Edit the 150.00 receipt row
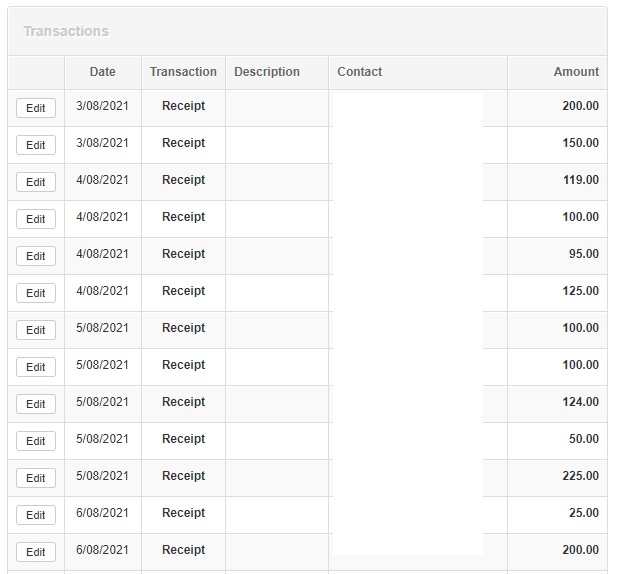Viewport: 618px width, 574px height. 36,145
